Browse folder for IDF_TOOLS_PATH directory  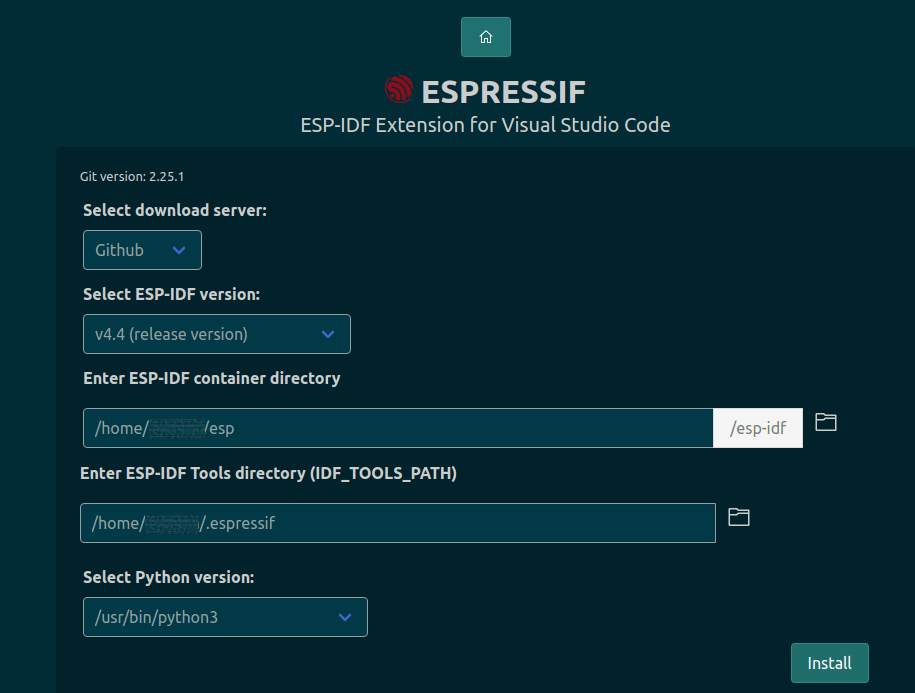pyautogui.click(x=739, y=517)
